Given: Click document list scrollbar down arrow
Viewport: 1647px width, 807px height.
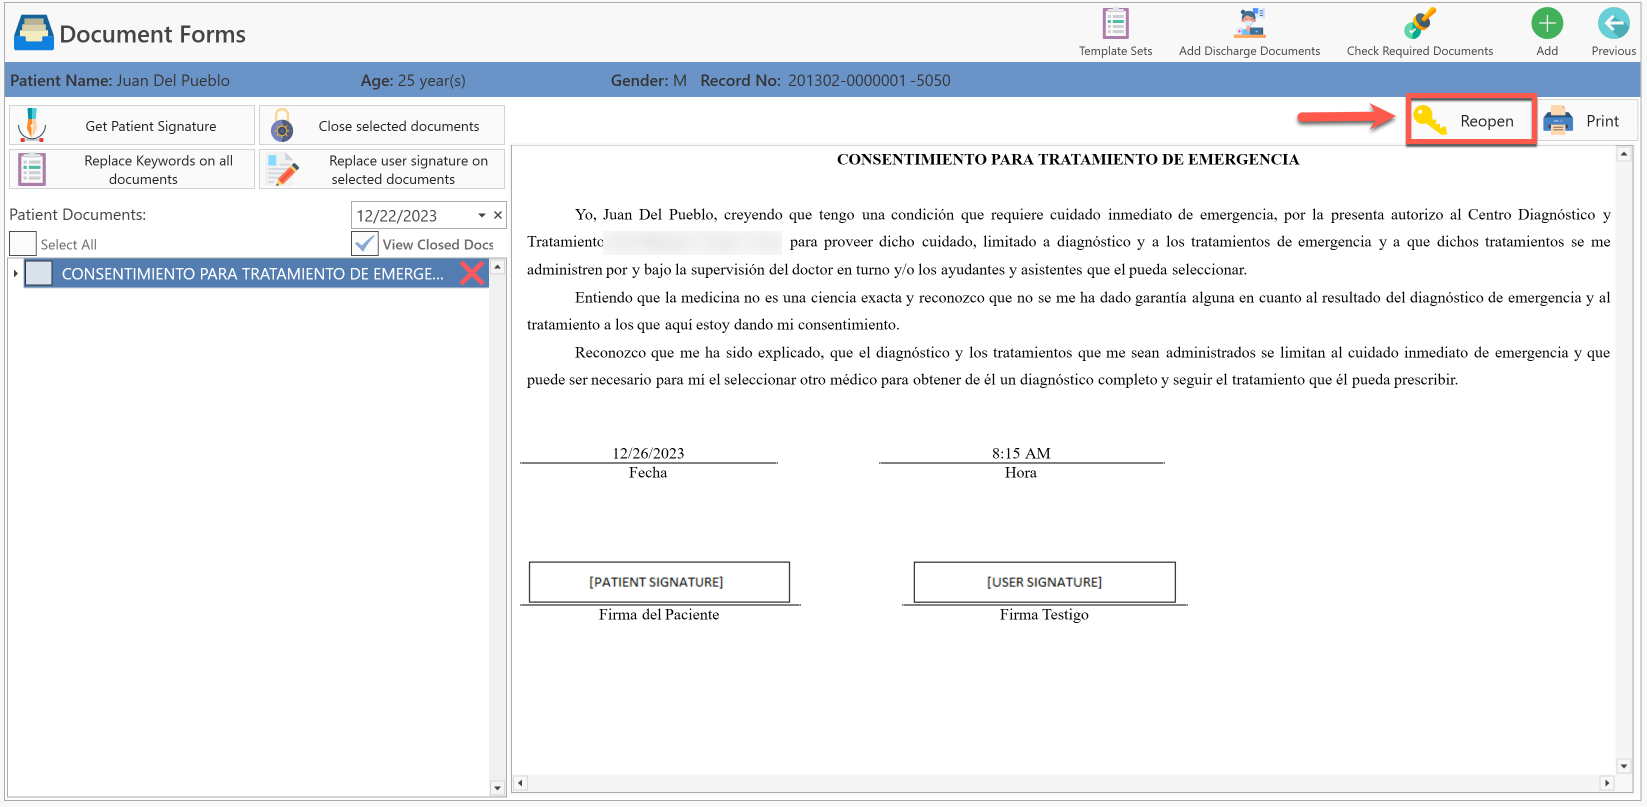Looking at the screenshot, I should tap(497, 788).
